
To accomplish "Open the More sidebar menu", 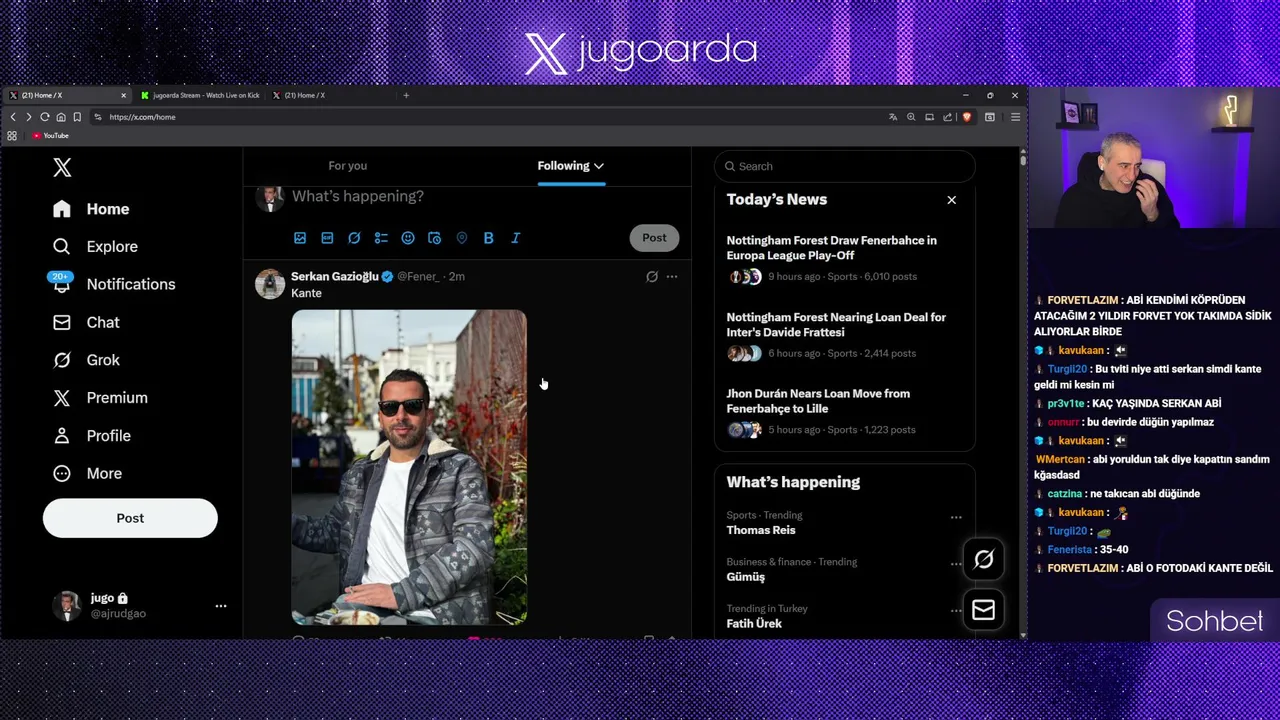I will (x=88, y=474).
